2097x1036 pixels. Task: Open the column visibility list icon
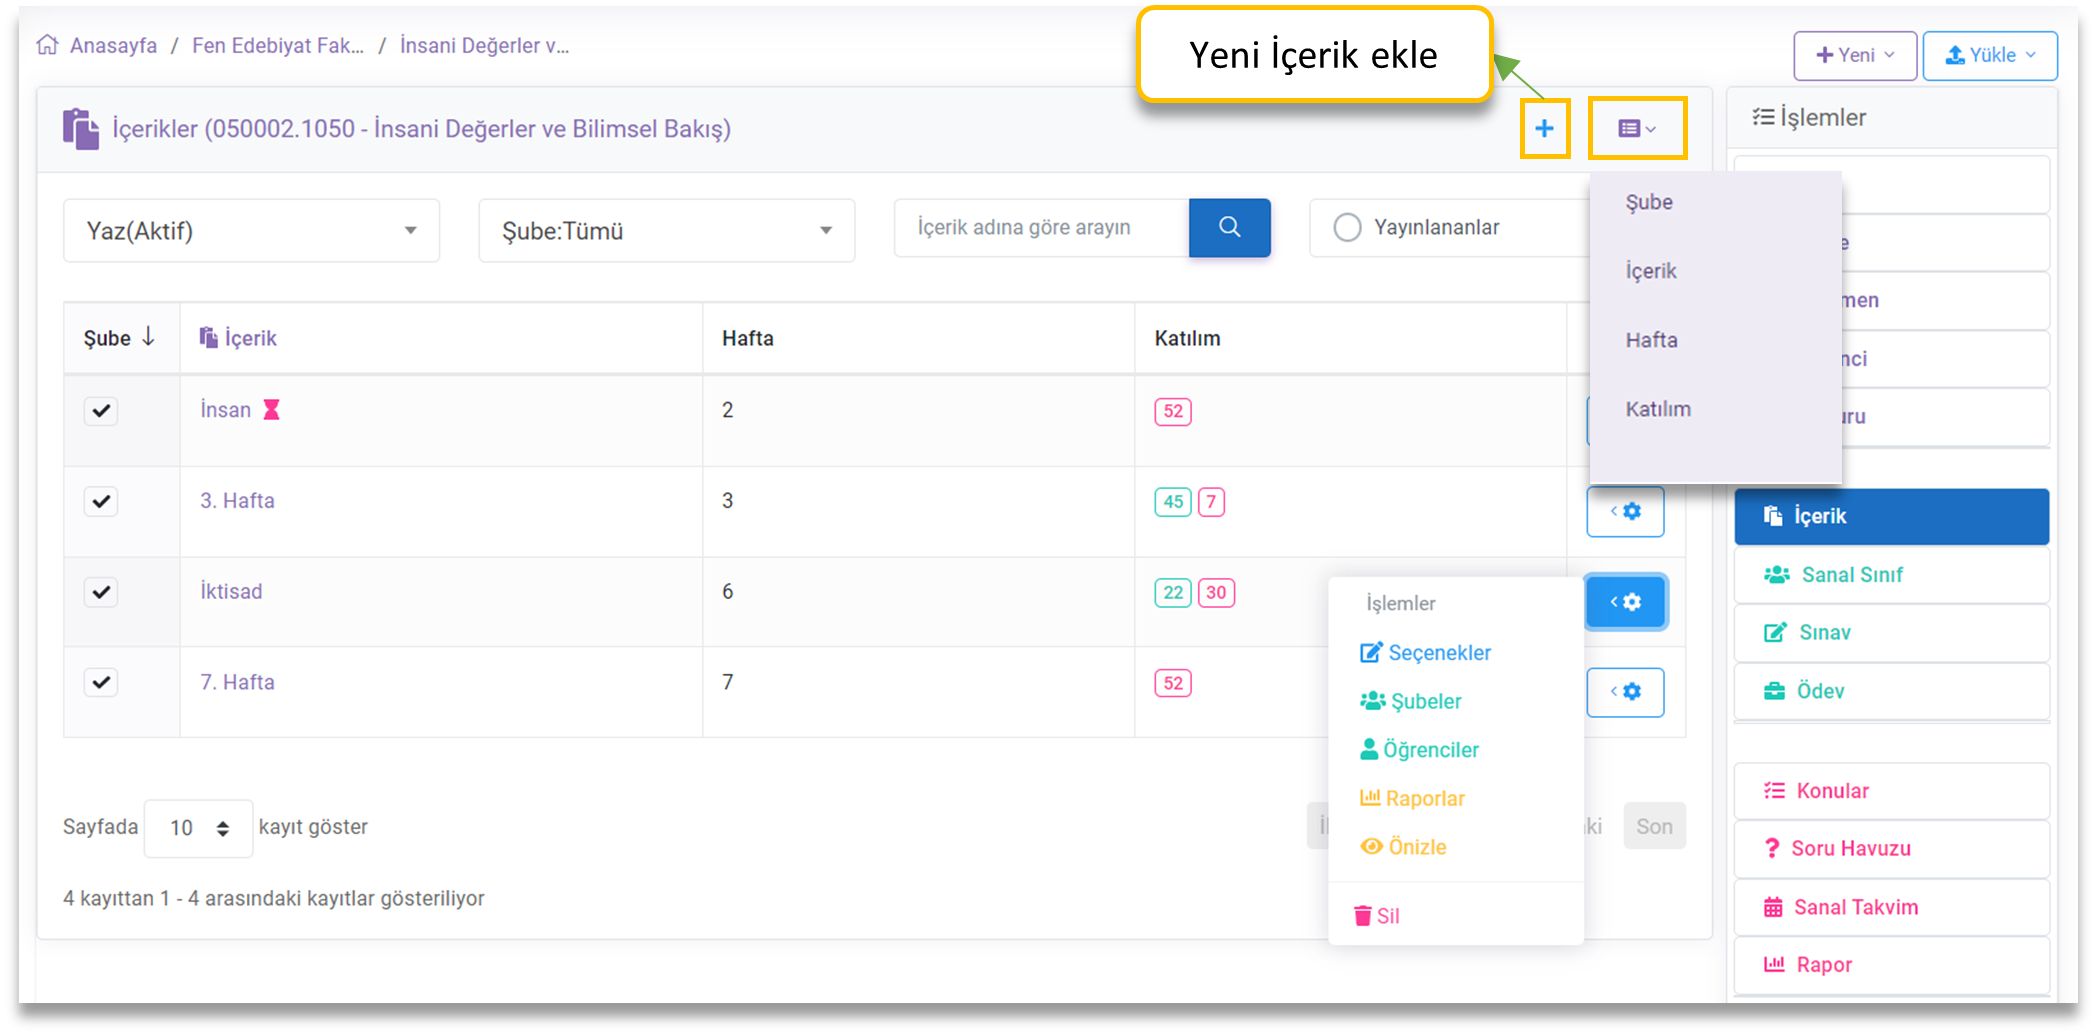[x=1637, y=128]
